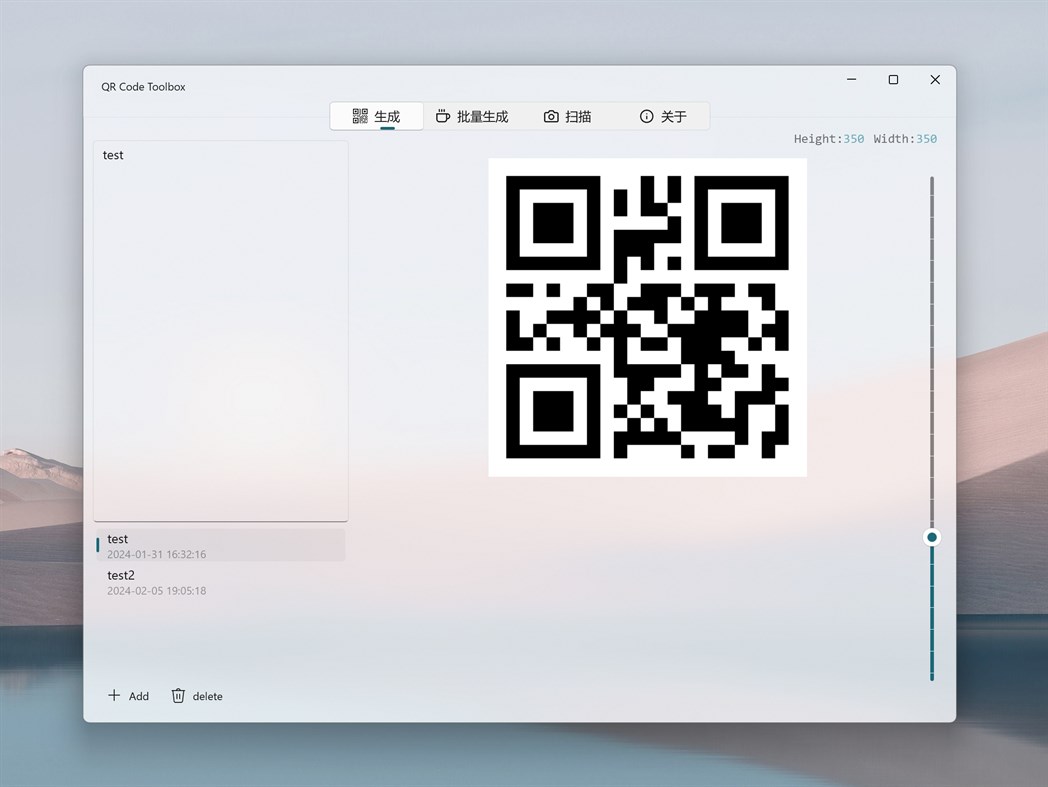Click the Width:350 value label
This screenshot has height=787, width=1048.
point(904,139)
